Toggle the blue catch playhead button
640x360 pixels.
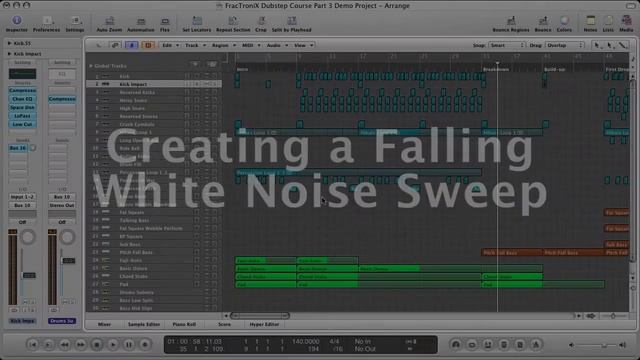click(x=131, y=45)
